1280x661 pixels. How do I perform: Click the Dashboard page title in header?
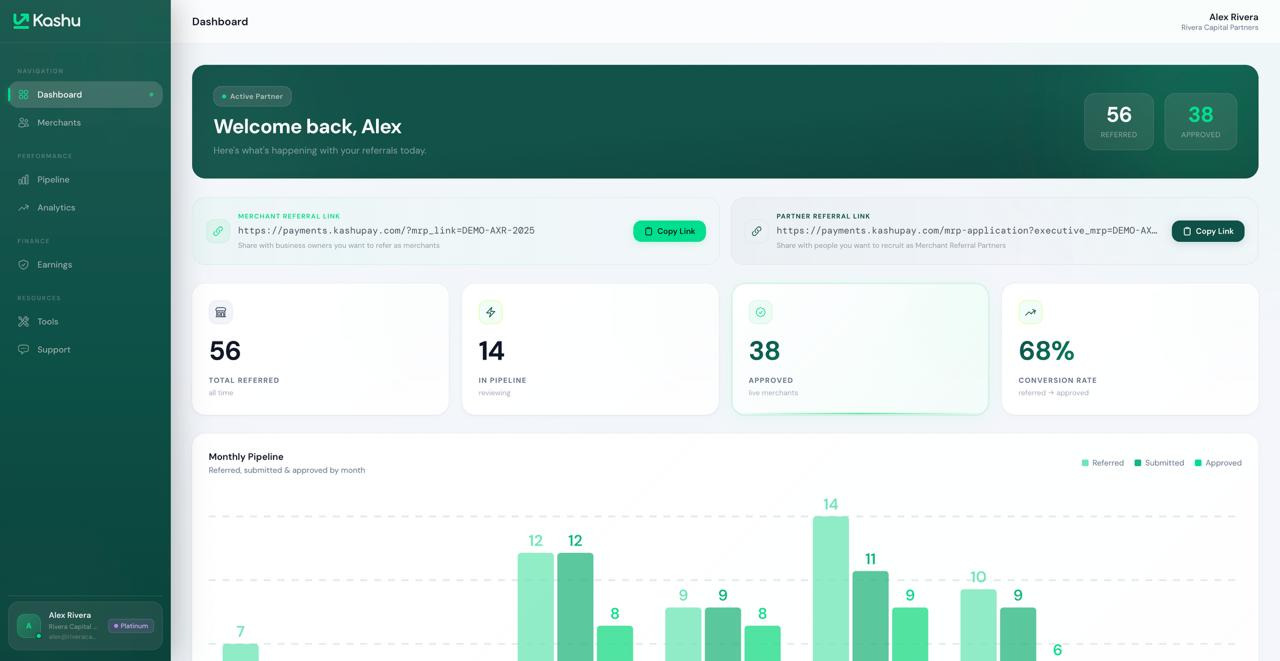pyautogui.click(x=220, y=22)
